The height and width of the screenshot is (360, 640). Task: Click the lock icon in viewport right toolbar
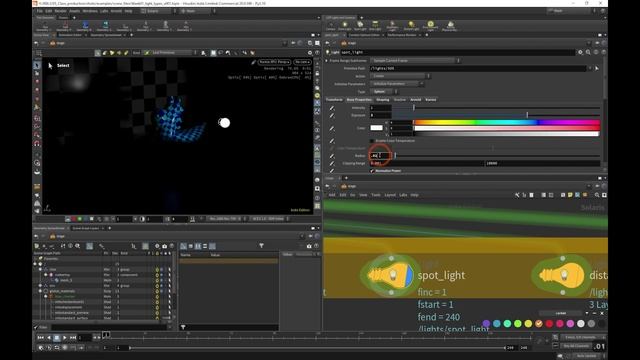click(317, 73)
